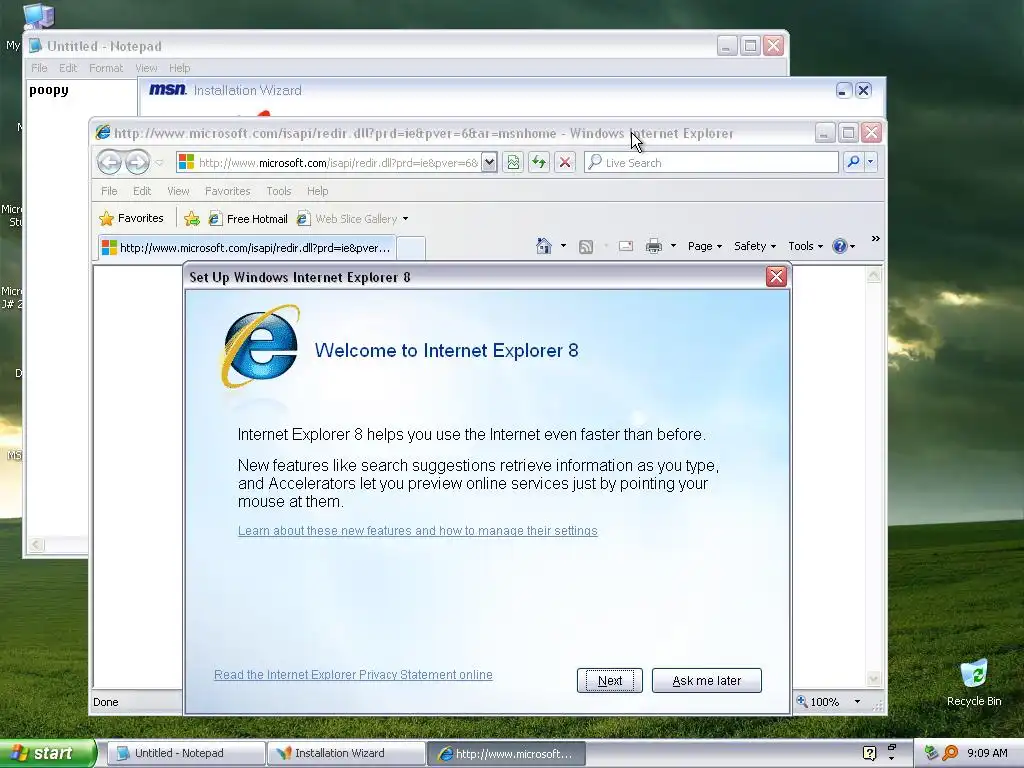Click the blue Help question icon

pos(840,246)
